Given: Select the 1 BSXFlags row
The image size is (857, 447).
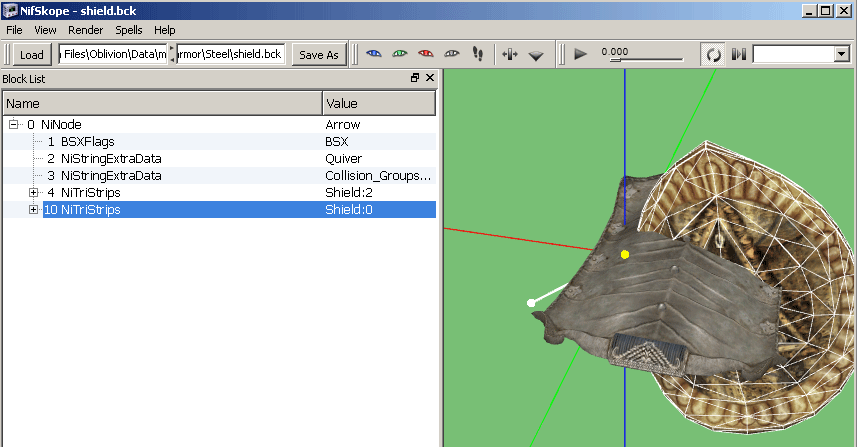Looking at the screenshot, I should pyautogui.click(x=220, y=142).
